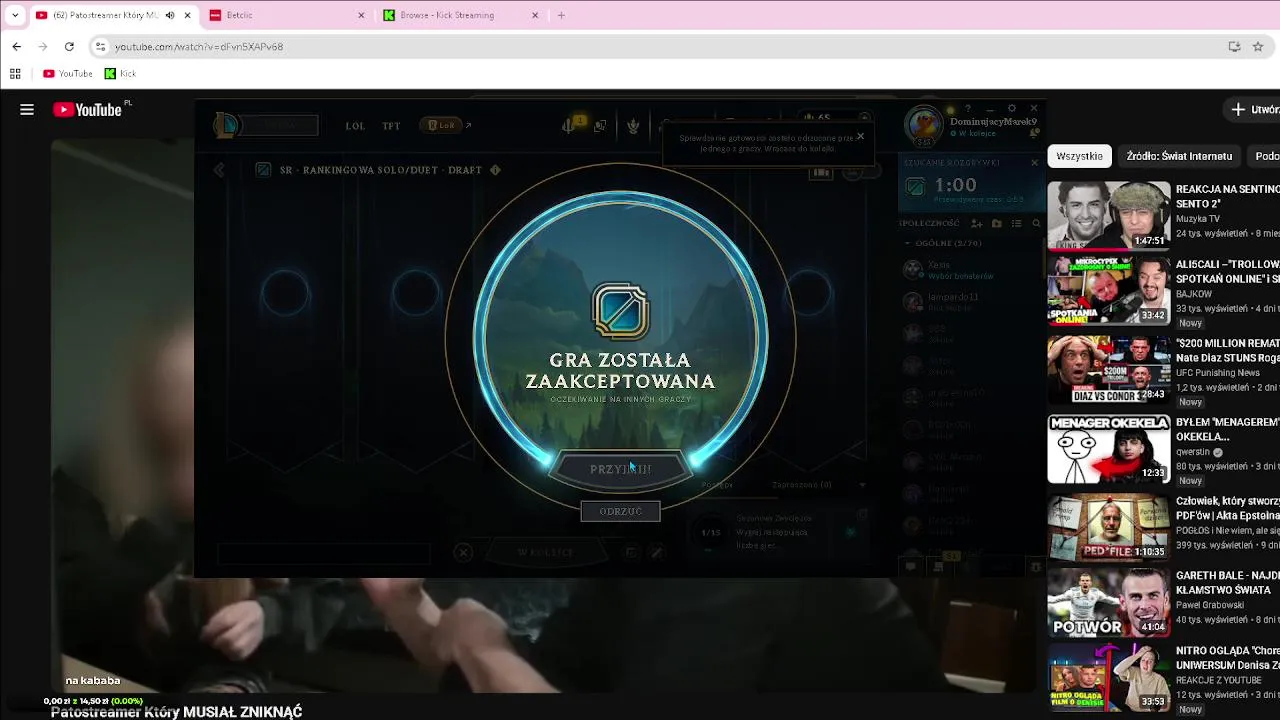
Task: Select the TFT tab in League client
Action: [391, 126]
